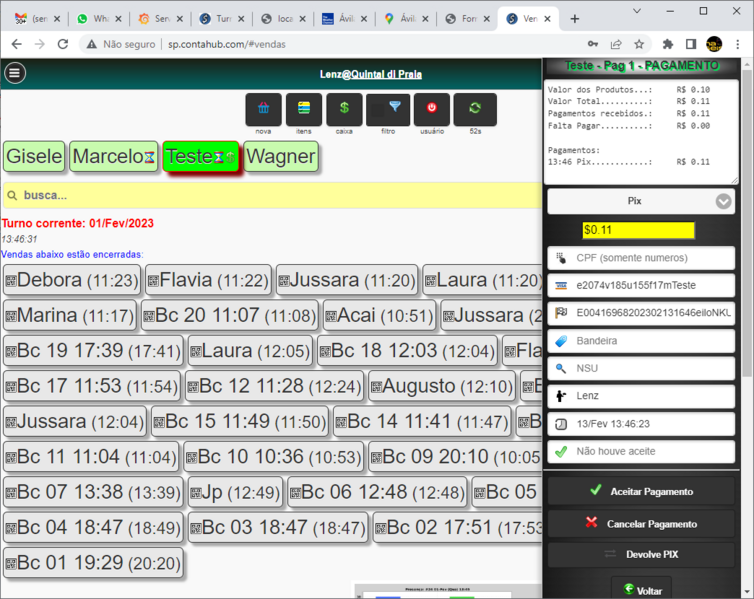The image size is (754, 599).
Task: Open closed sale Acai (10:51)
Action: pyautogui.click(x=379, y=315)
